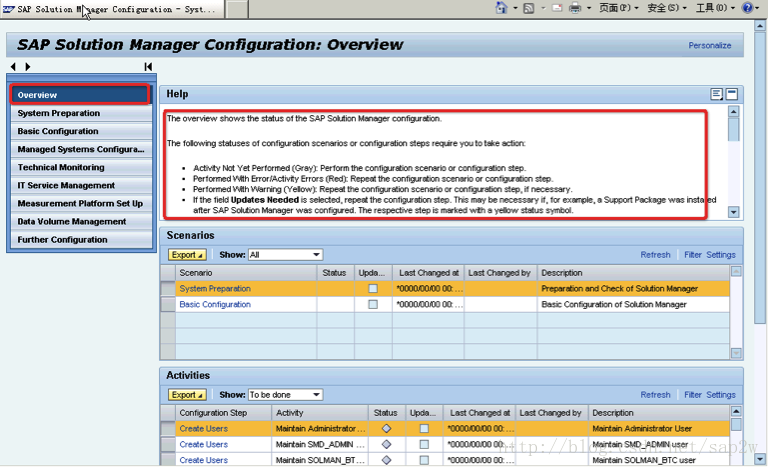Click Refresh link in Activities panel
Viewport: 769px width, 467px height.
(655, 394)
